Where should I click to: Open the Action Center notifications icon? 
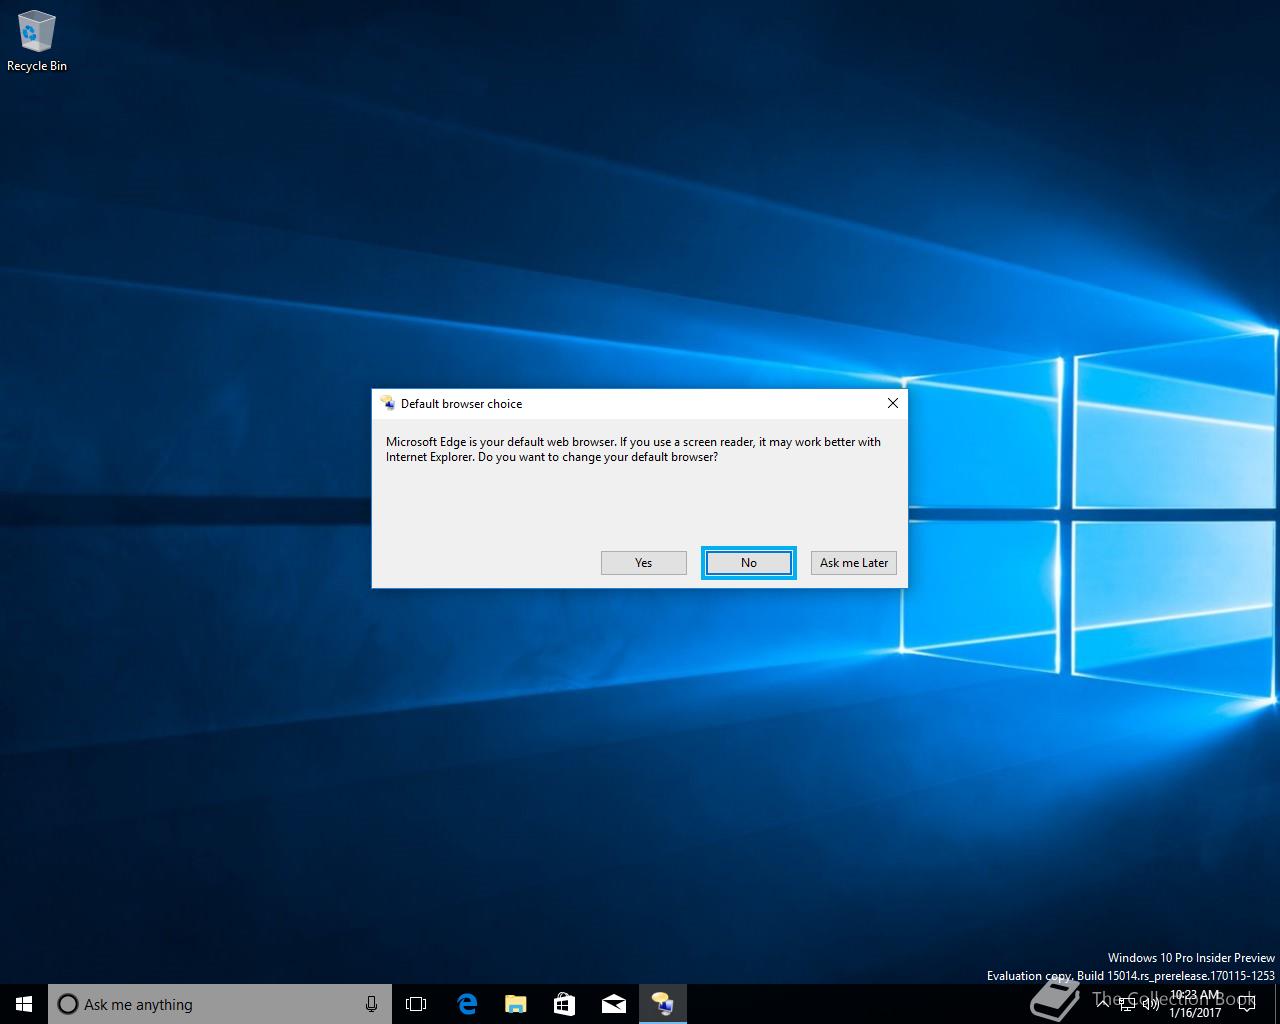(1247, 1004)
